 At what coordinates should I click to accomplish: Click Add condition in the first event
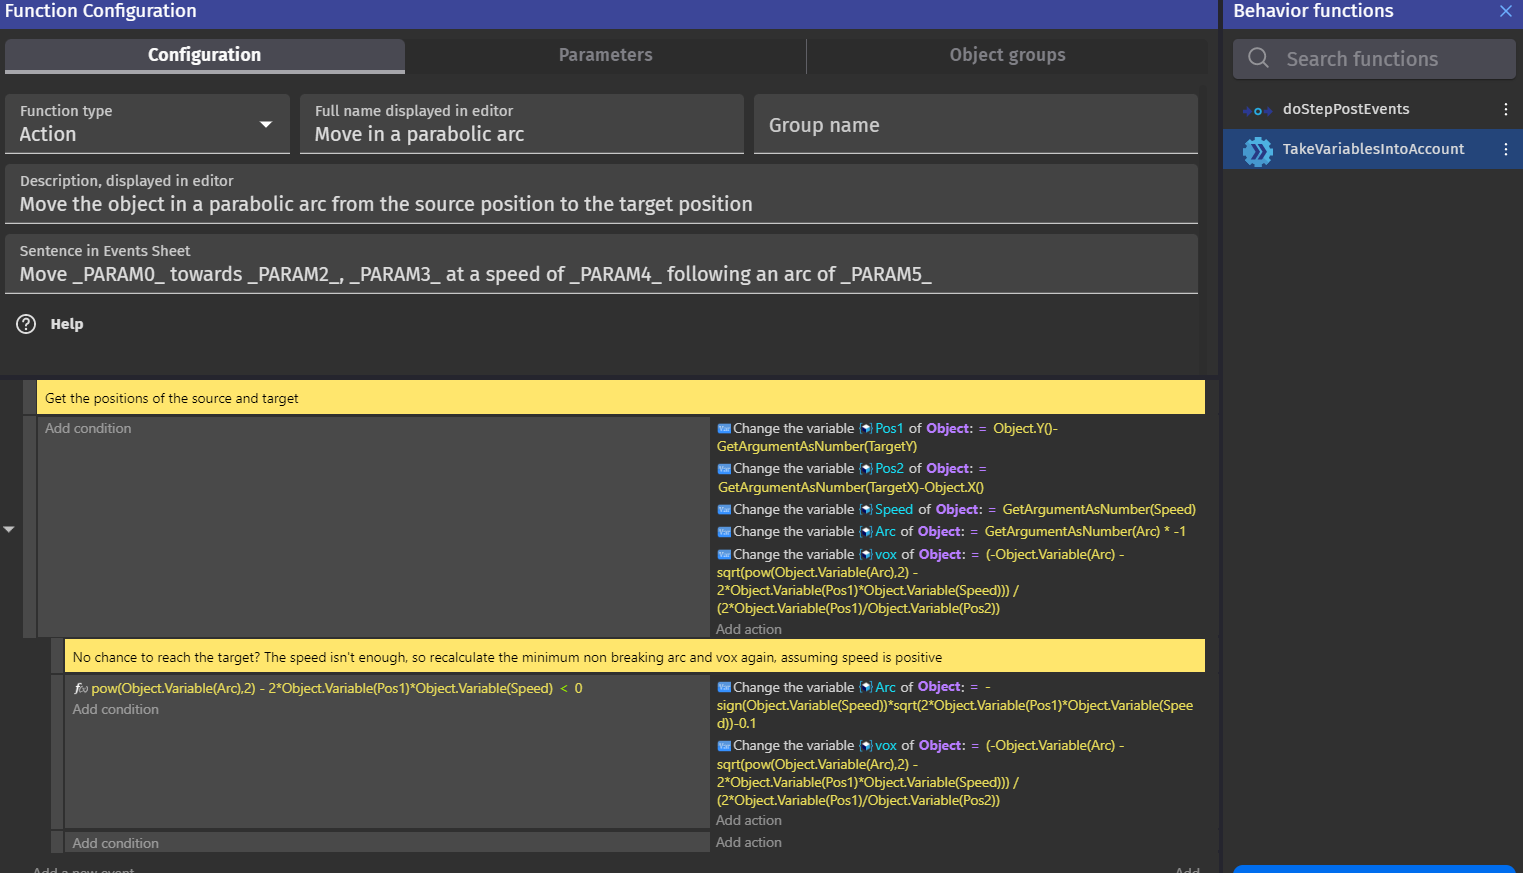pos(88,428)
